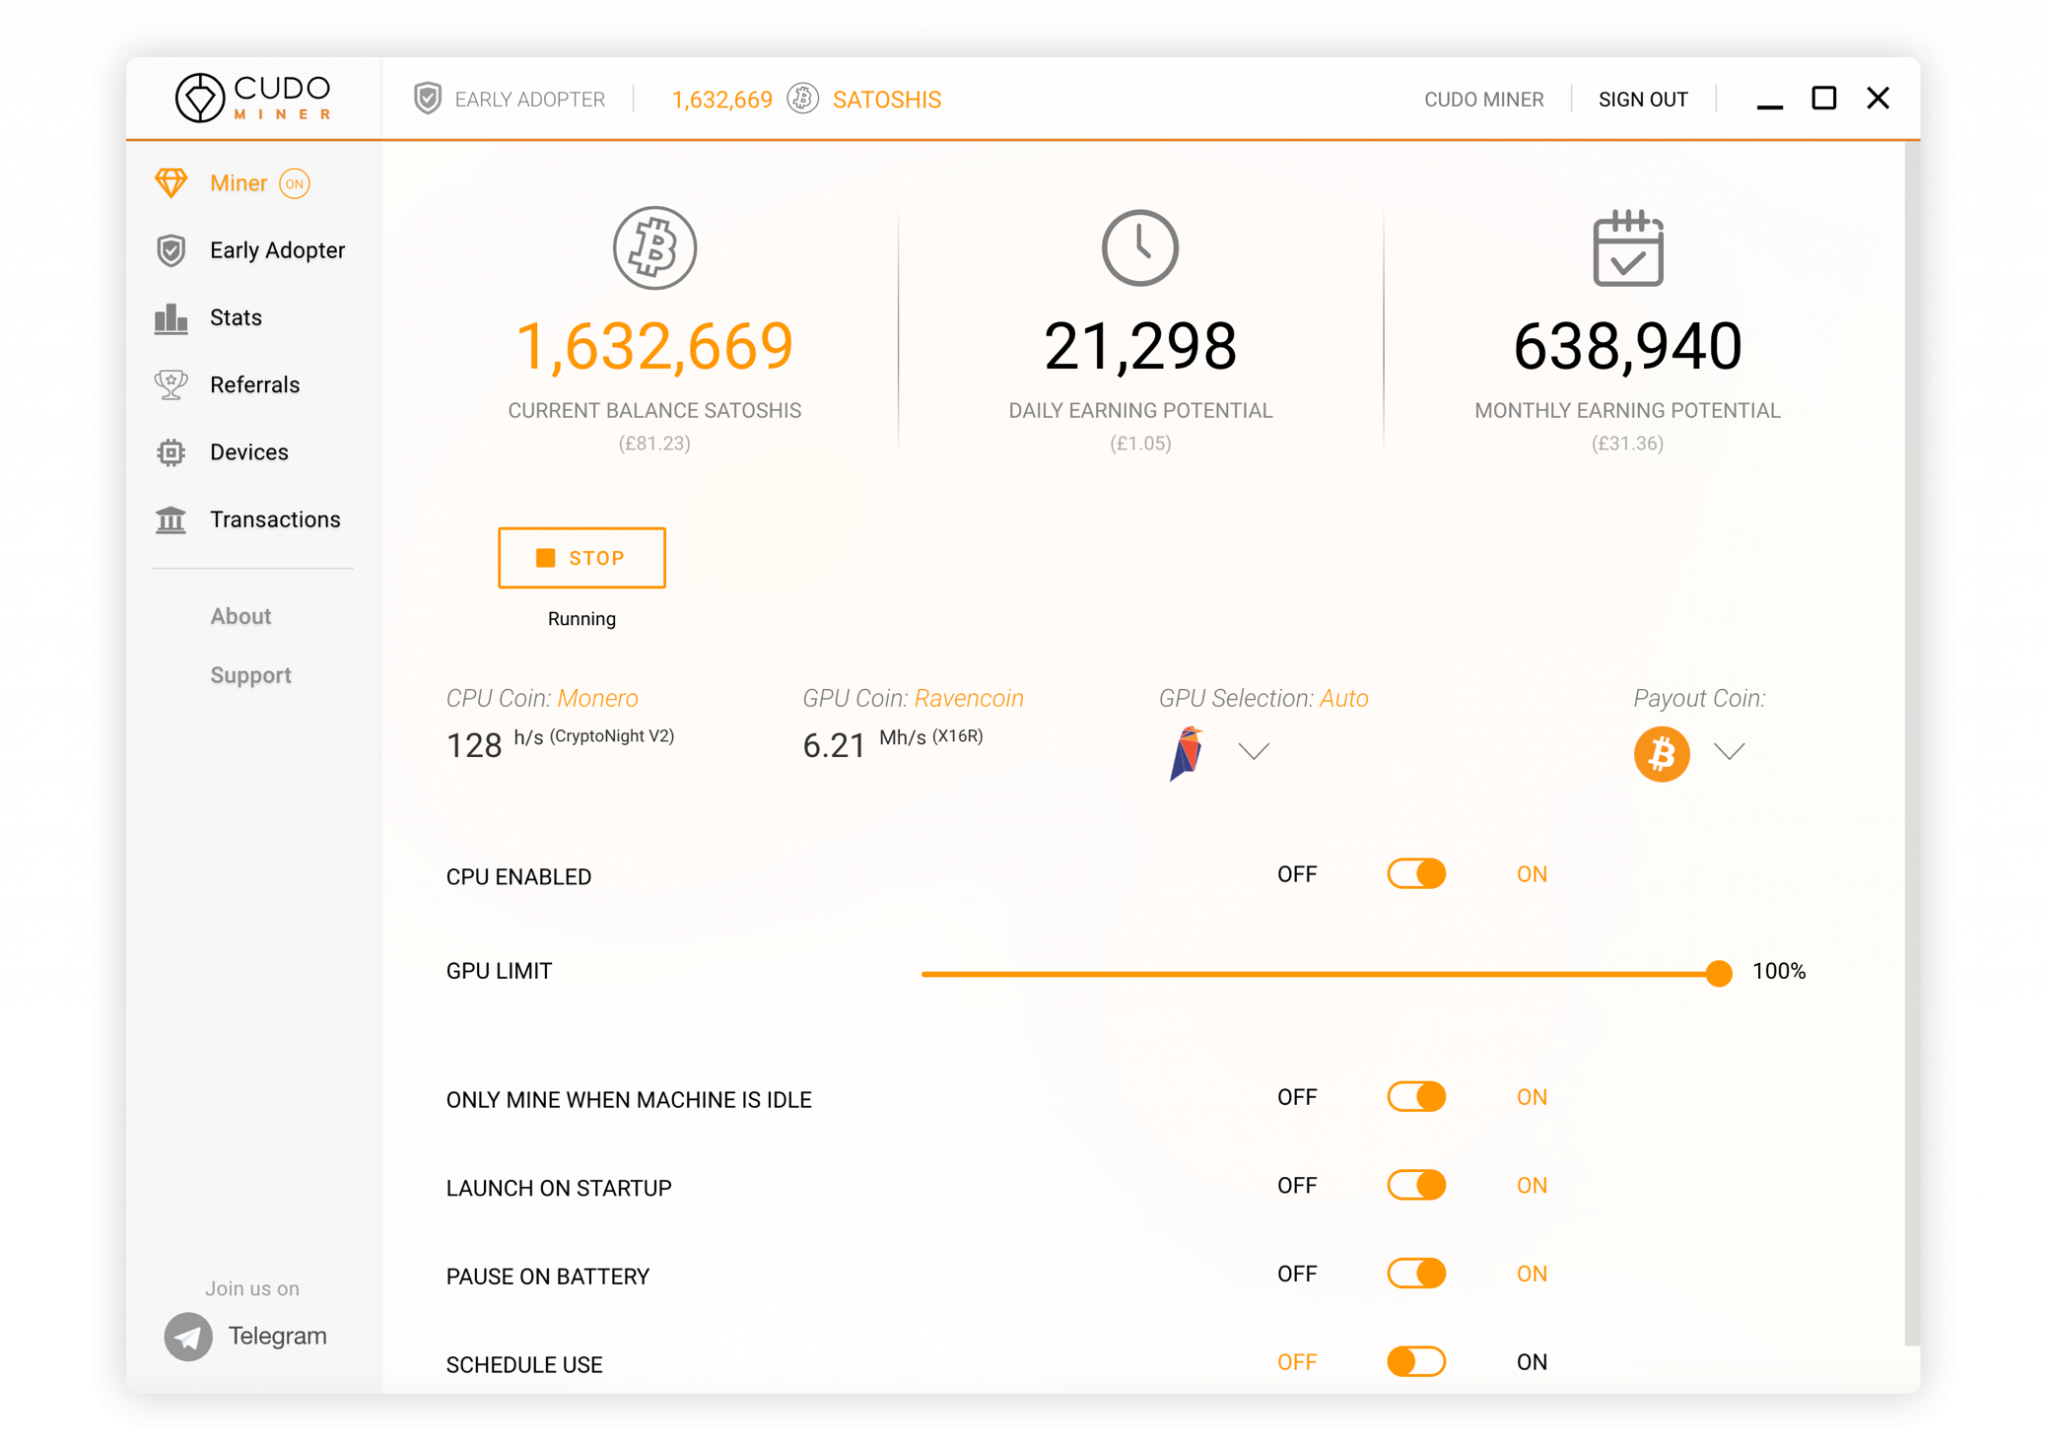
Task: Toggle CPU Enabled off
Action: coord(1415,873)
